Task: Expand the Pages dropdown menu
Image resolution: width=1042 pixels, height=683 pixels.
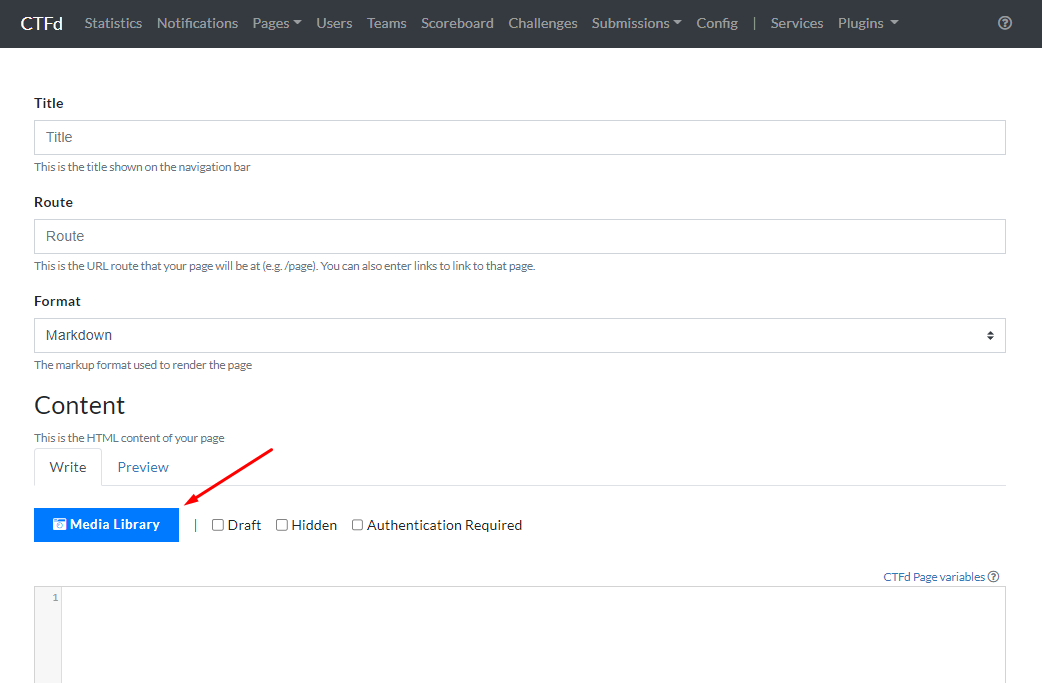Action: tap(276, 23)
